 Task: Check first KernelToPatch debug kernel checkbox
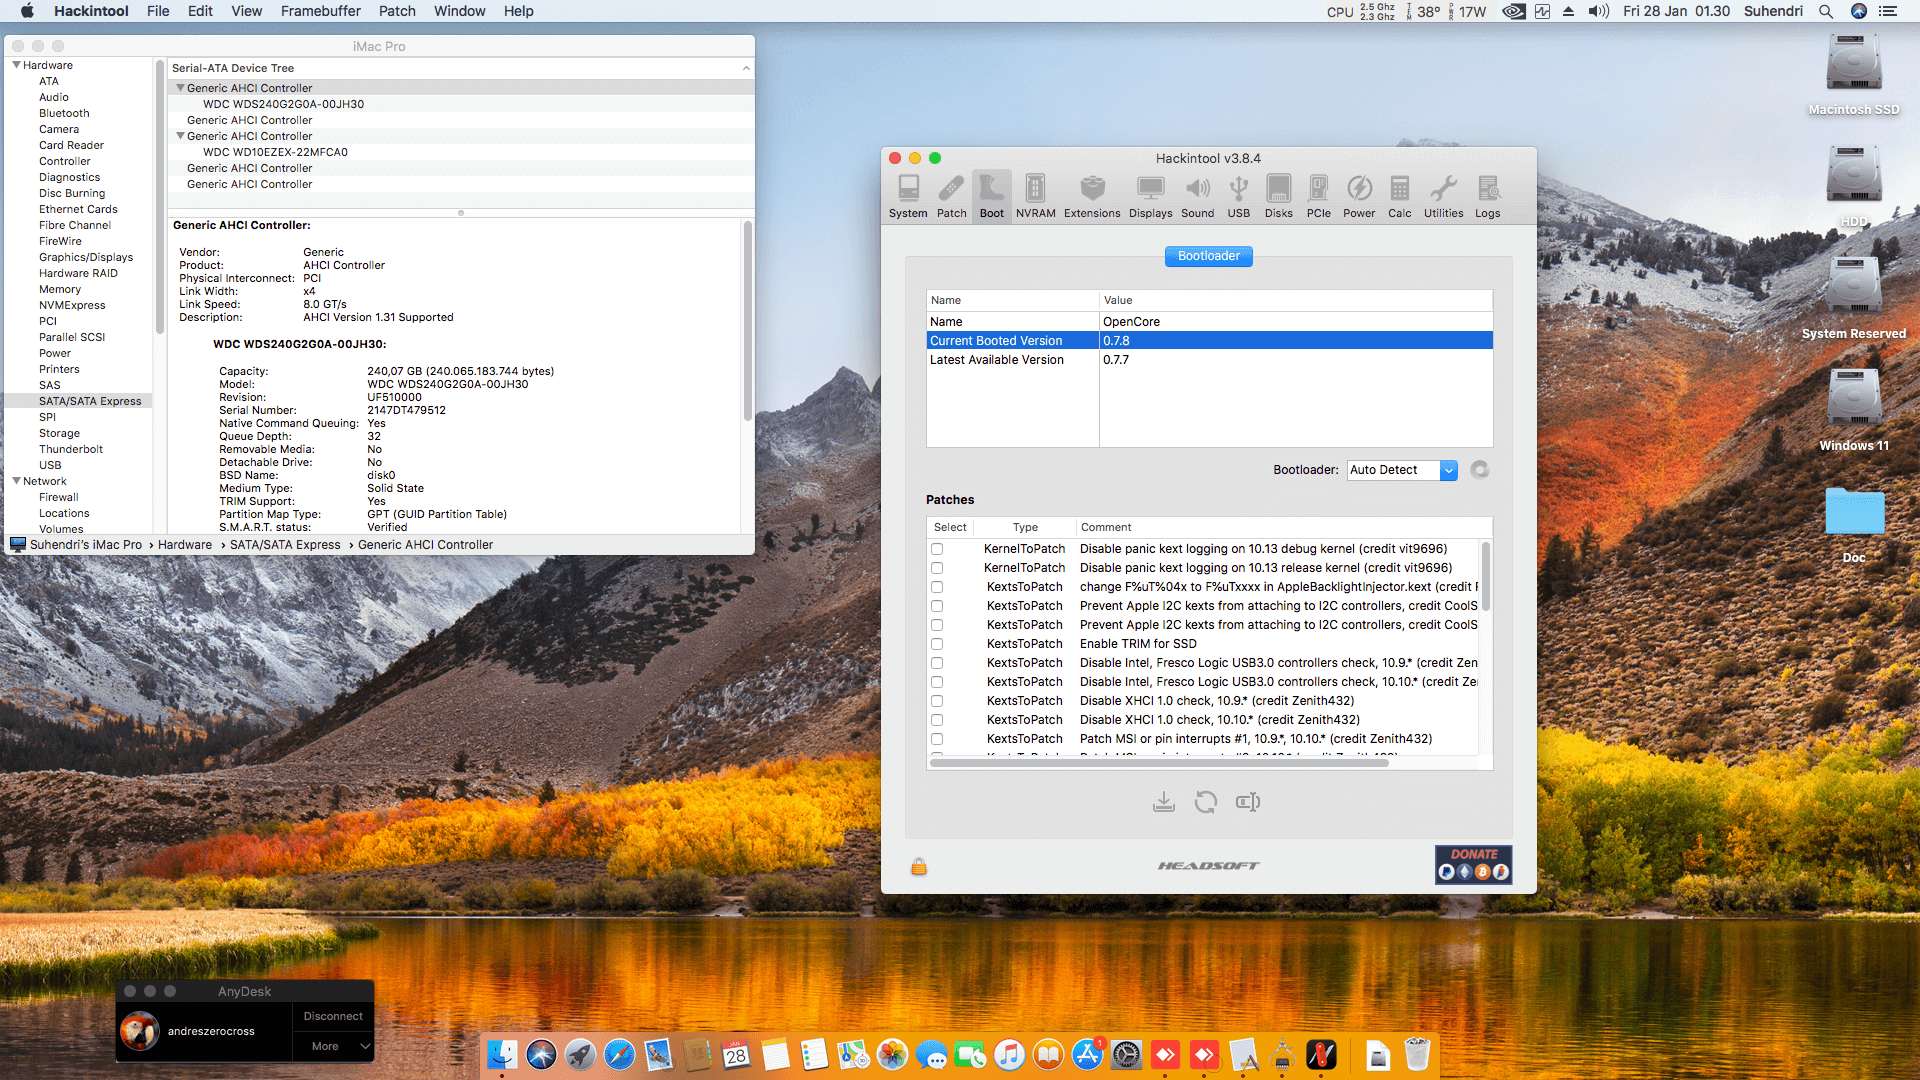click(937, 549)
